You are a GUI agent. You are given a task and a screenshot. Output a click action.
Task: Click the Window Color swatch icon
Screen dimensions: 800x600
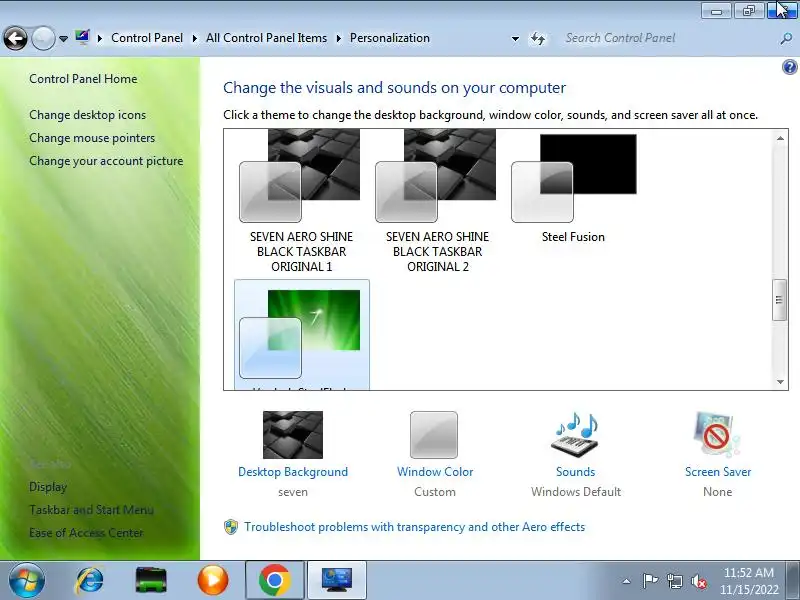pos(434,435)
